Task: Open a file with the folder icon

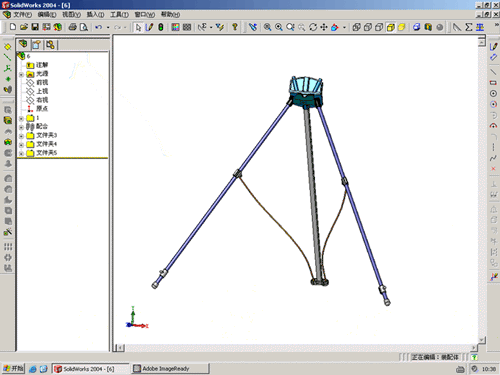Action: click(24, 27)
